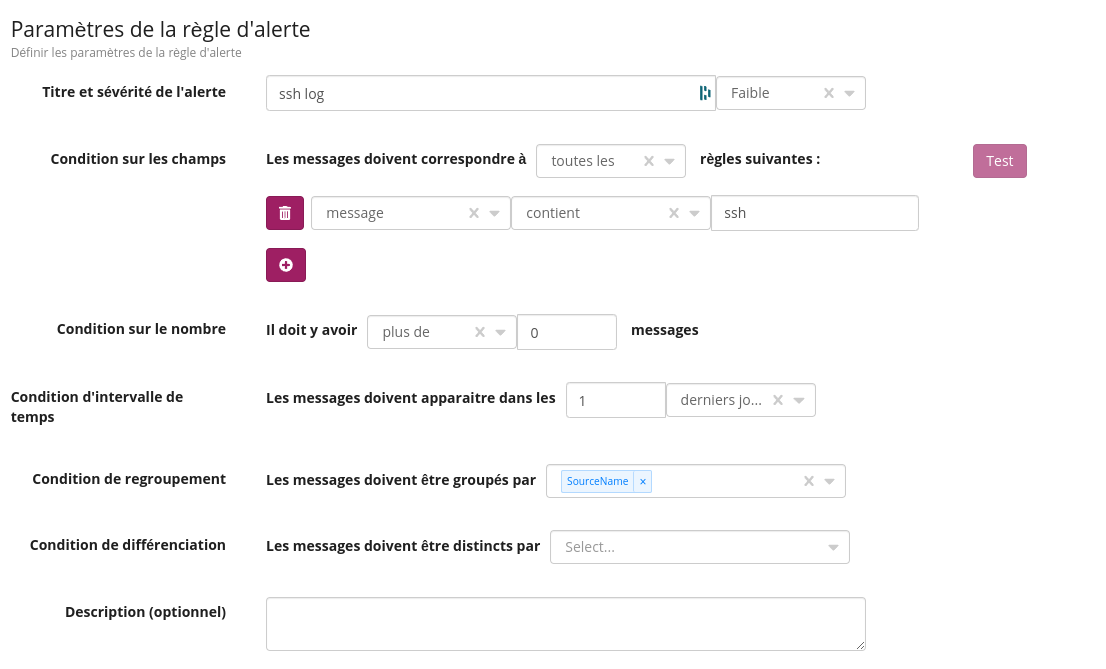The width and height of the screenshot is (1106, 669).
Task: Focus the alert title field 'ssh log'
Action: [x=480, y=94]
